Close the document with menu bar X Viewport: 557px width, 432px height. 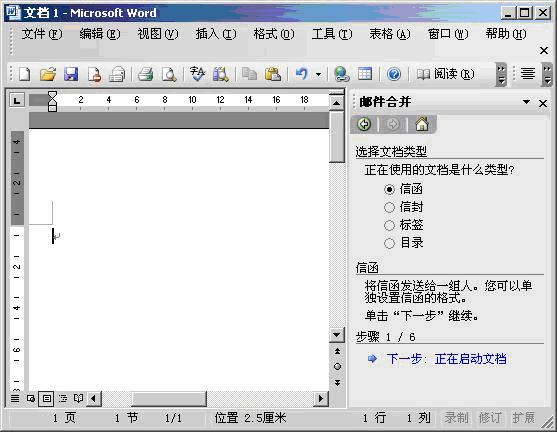tap(544, 51)
